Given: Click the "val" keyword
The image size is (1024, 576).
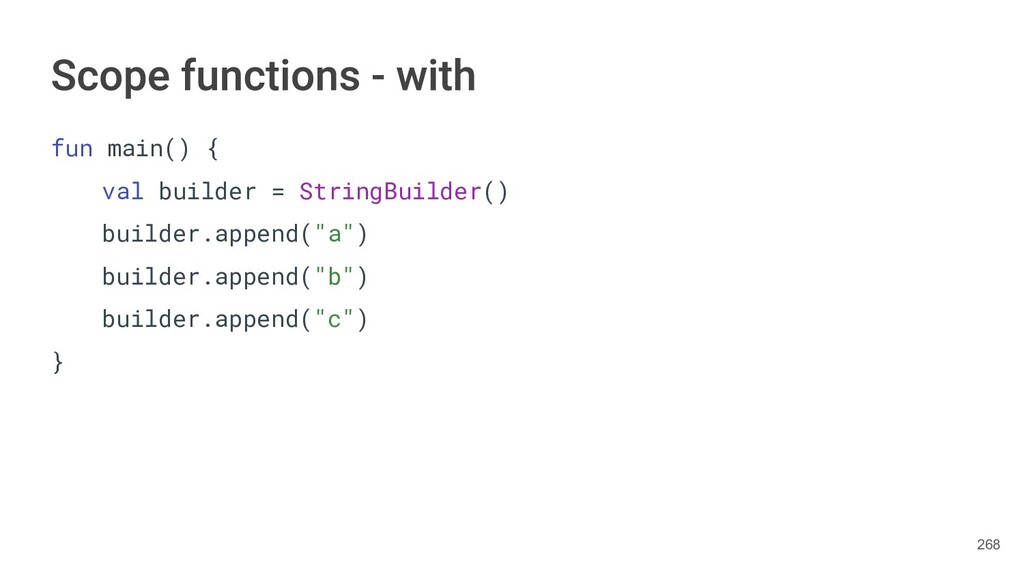Looking at the screenshot, I should [122, 191].
